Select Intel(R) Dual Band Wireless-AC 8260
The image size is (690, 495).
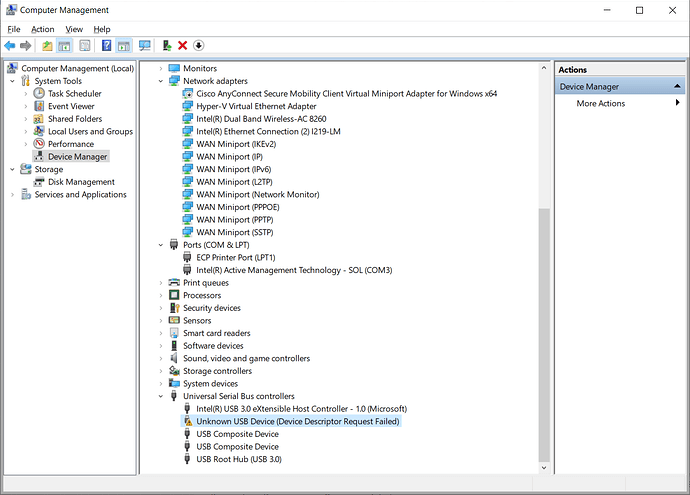coord(261,119)
